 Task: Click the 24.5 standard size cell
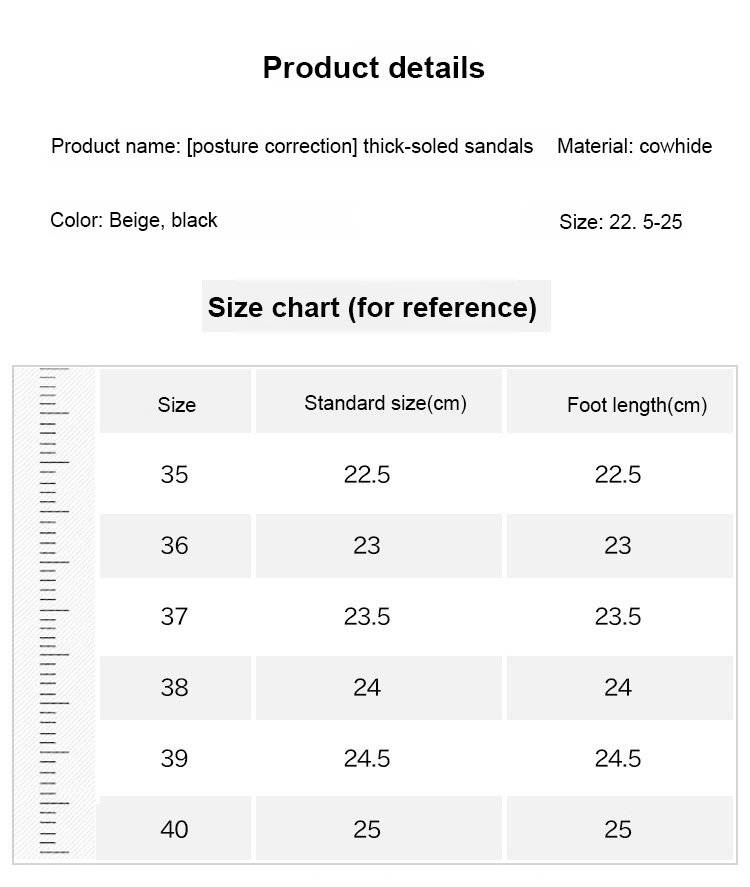(x=379, y=759)
